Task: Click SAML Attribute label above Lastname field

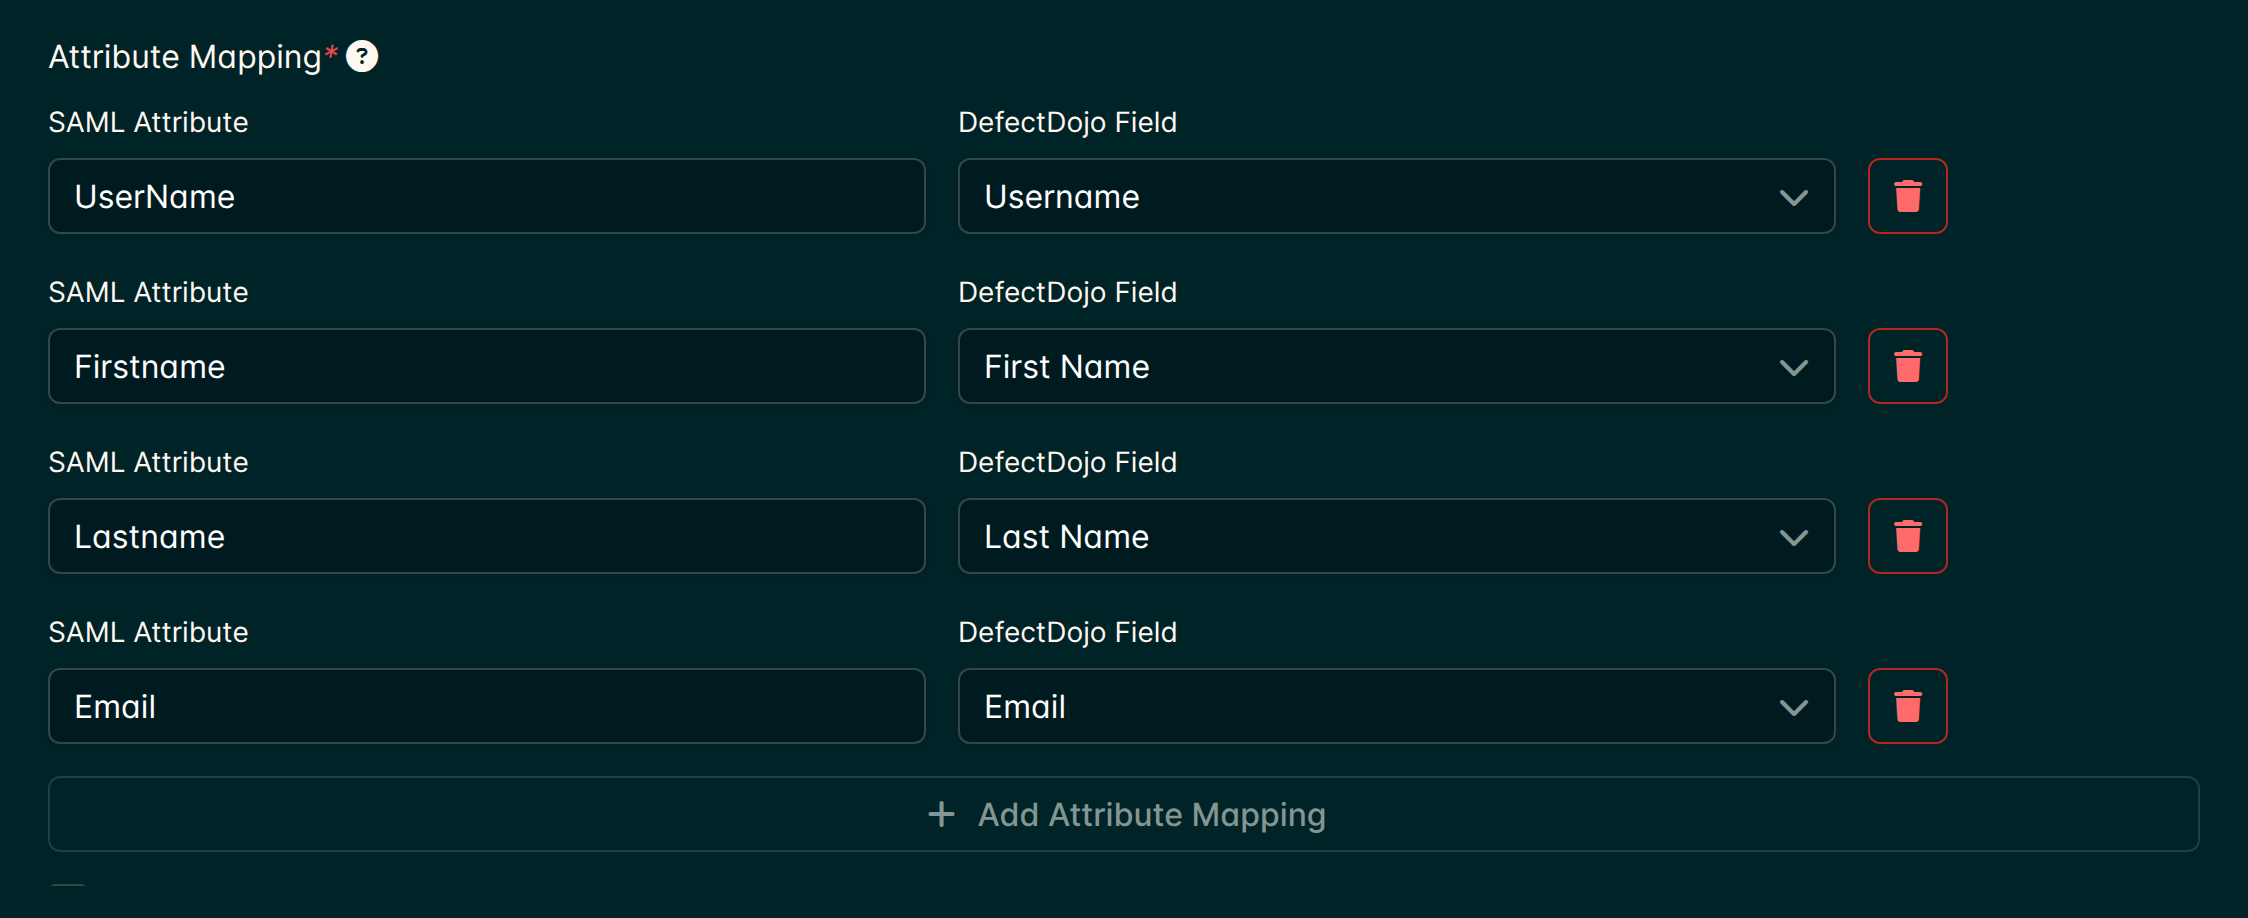Action: [x=148, y=462]
